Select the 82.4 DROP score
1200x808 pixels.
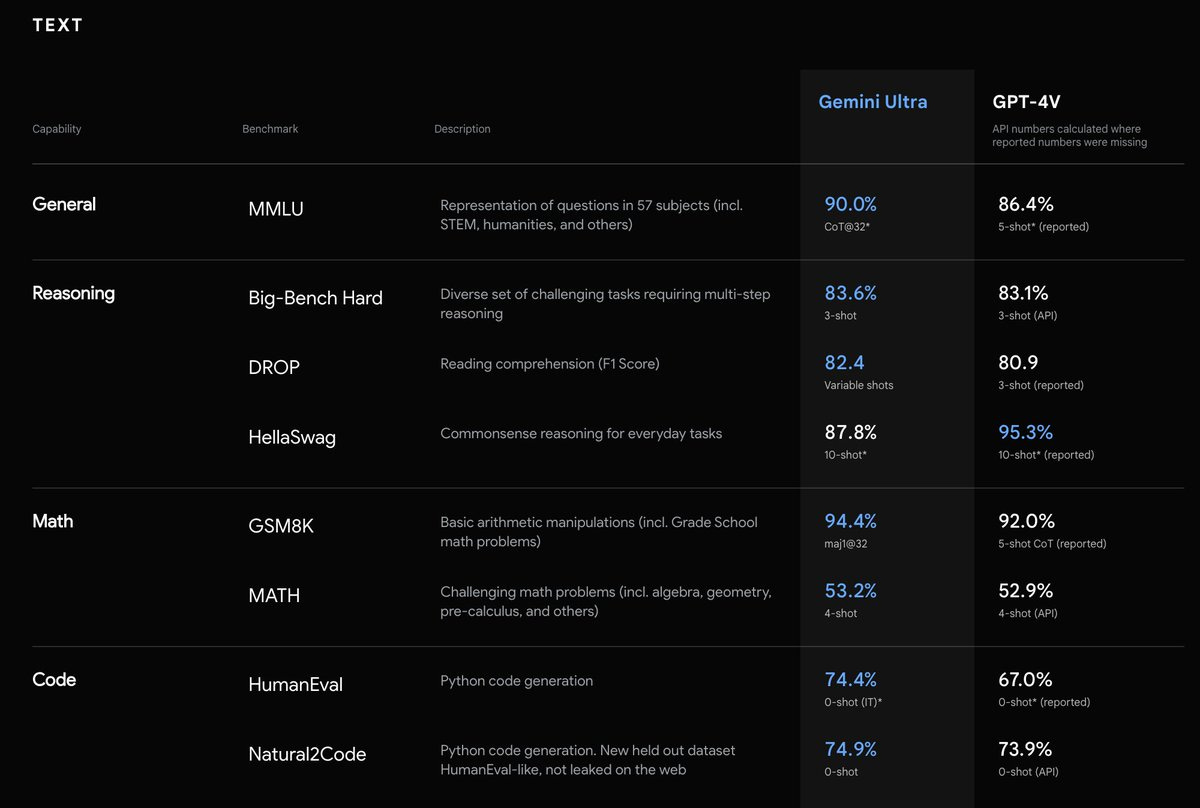pos(844,362)
